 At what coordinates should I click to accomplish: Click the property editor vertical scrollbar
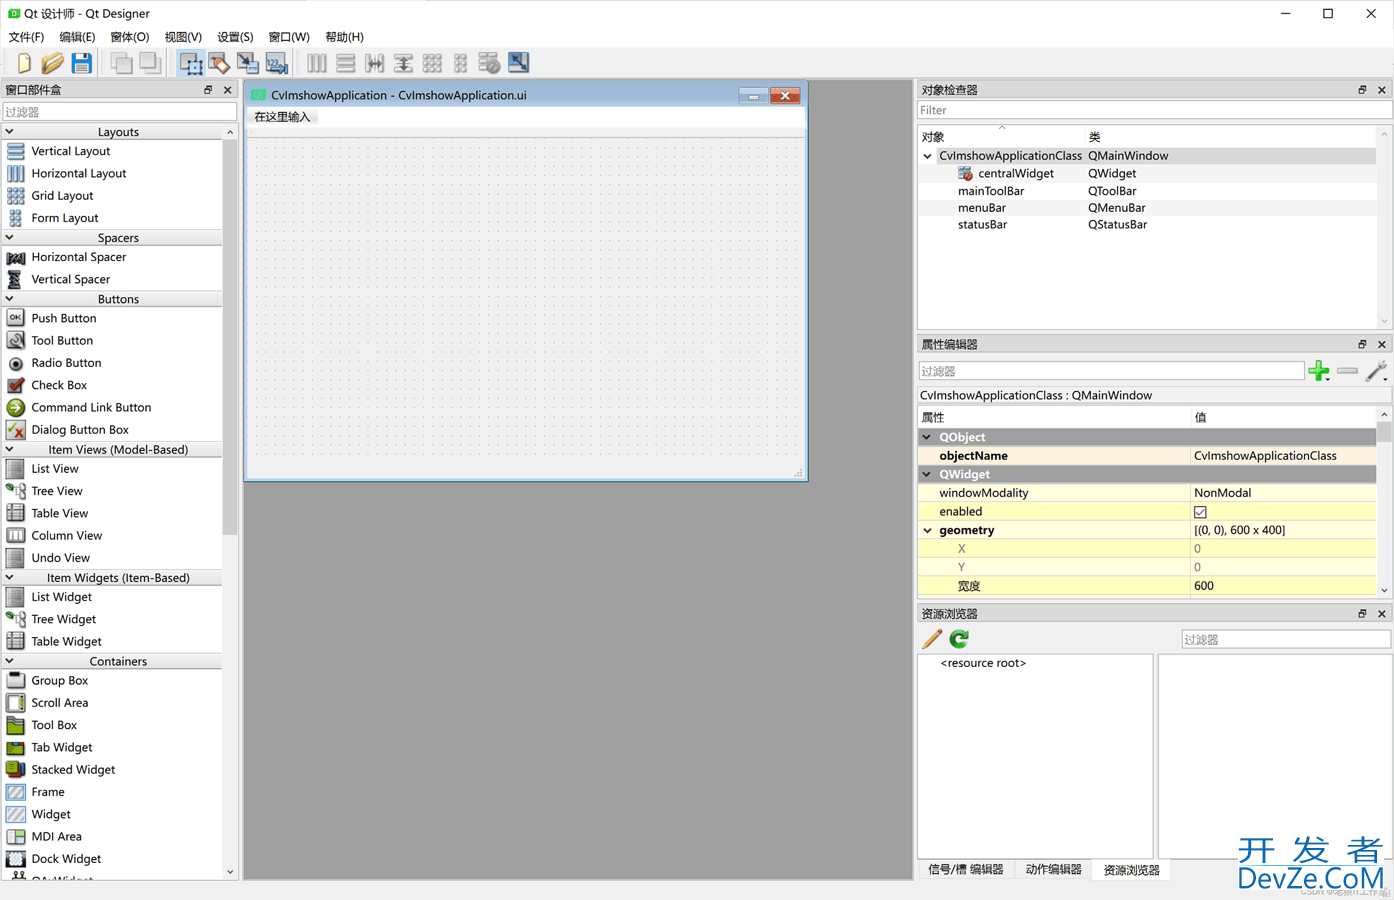[1384, 432]
